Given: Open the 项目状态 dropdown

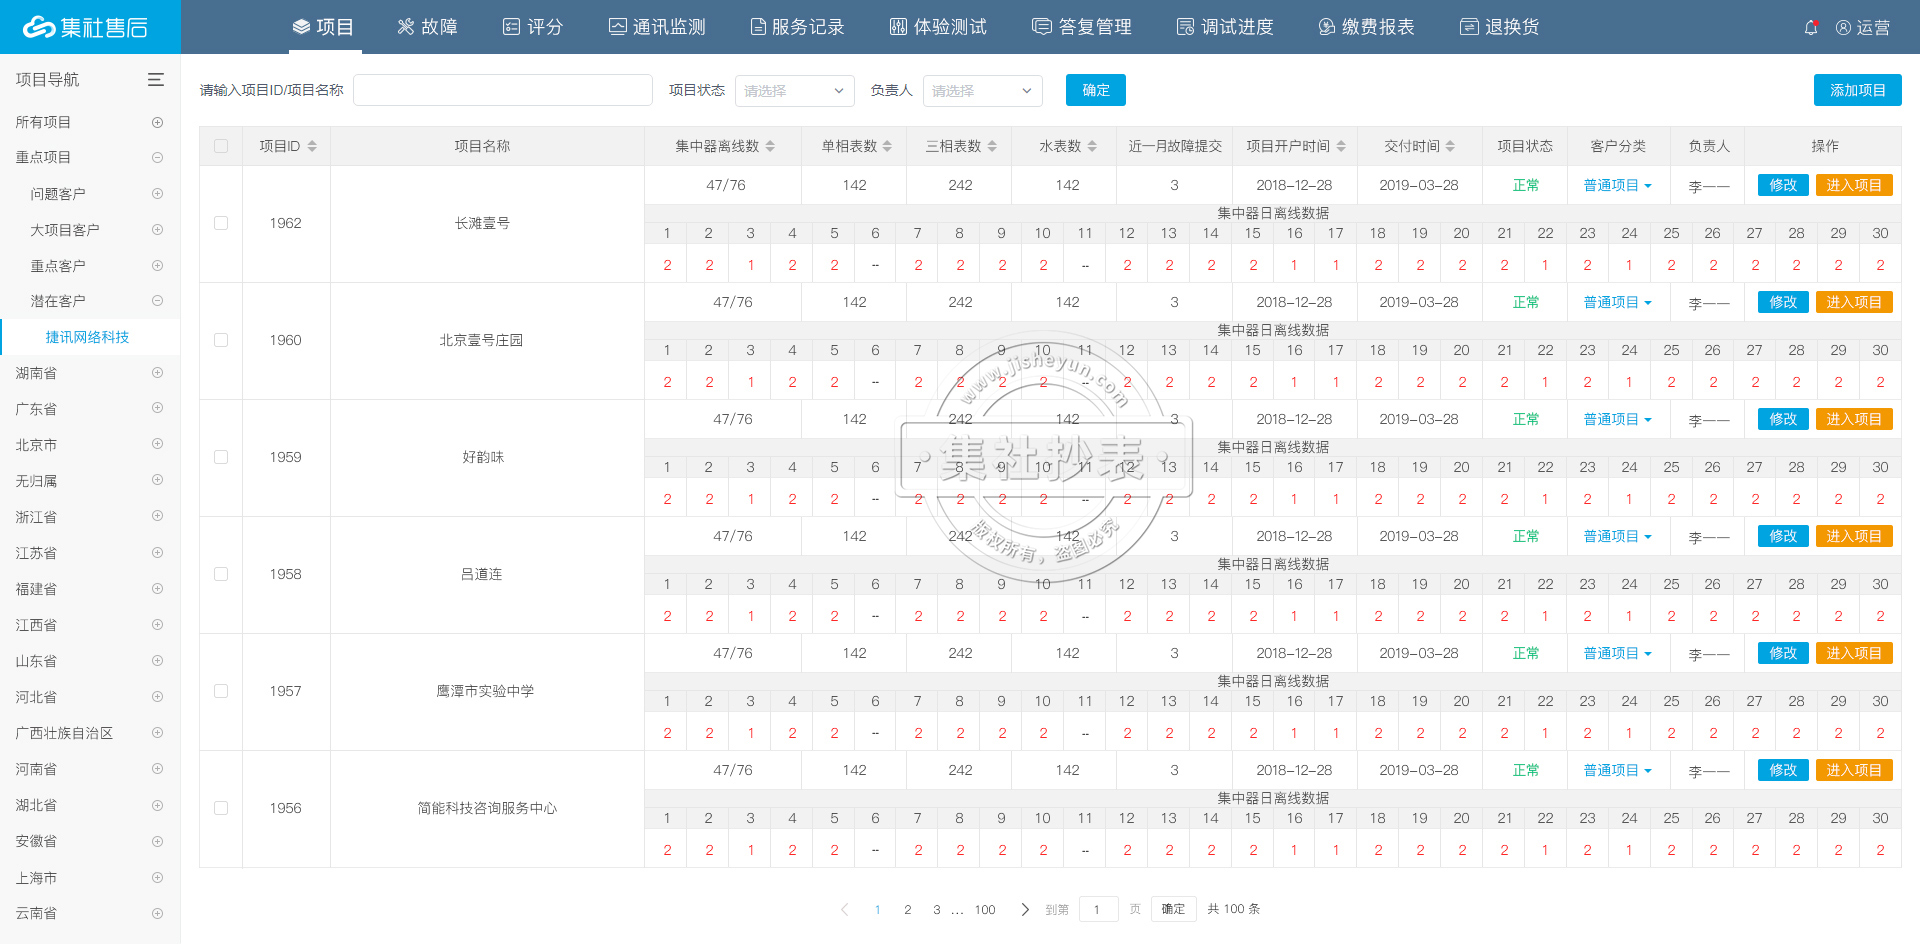Looking at the screenshot, I should click(794, 91).
